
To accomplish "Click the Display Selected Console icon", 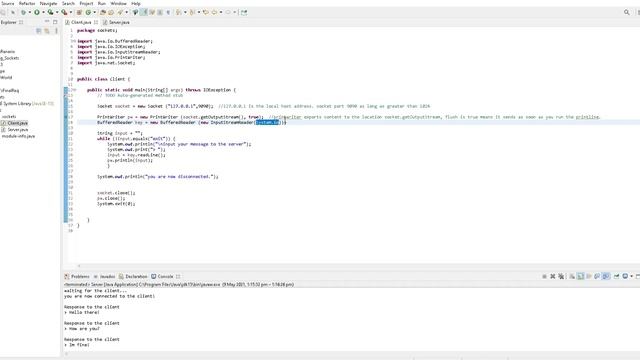I will [625, 276].
